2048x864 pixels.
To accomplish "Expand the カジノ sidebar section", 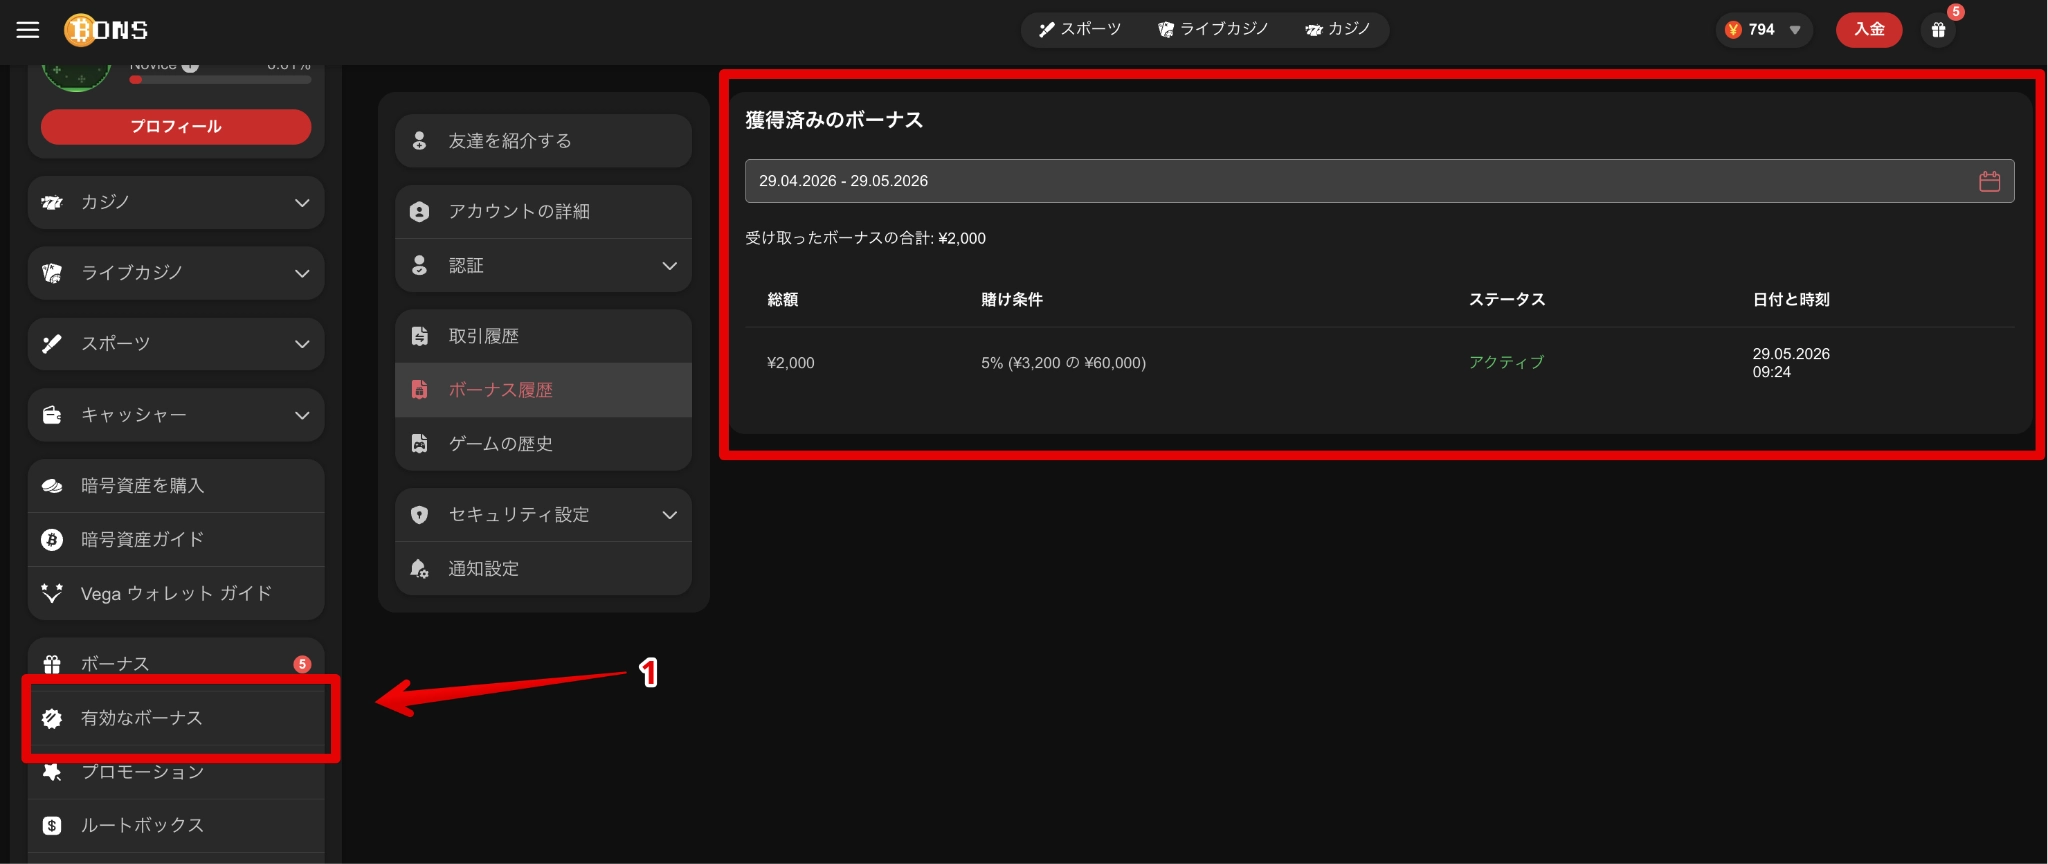I will [x=176, y=203].
